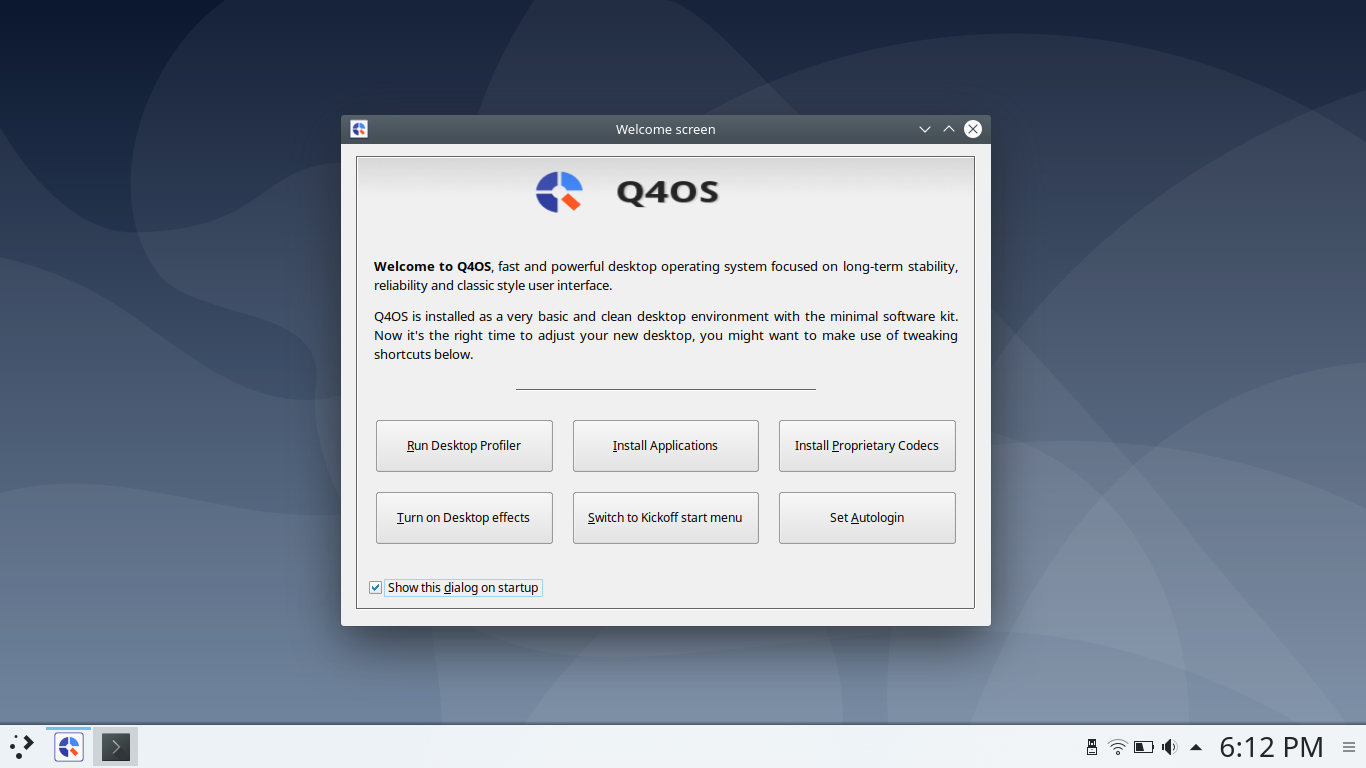Minimize the Welcome screen window
Screen dimensions: 1366x768
pyautogui.click(x=925, y=129)
